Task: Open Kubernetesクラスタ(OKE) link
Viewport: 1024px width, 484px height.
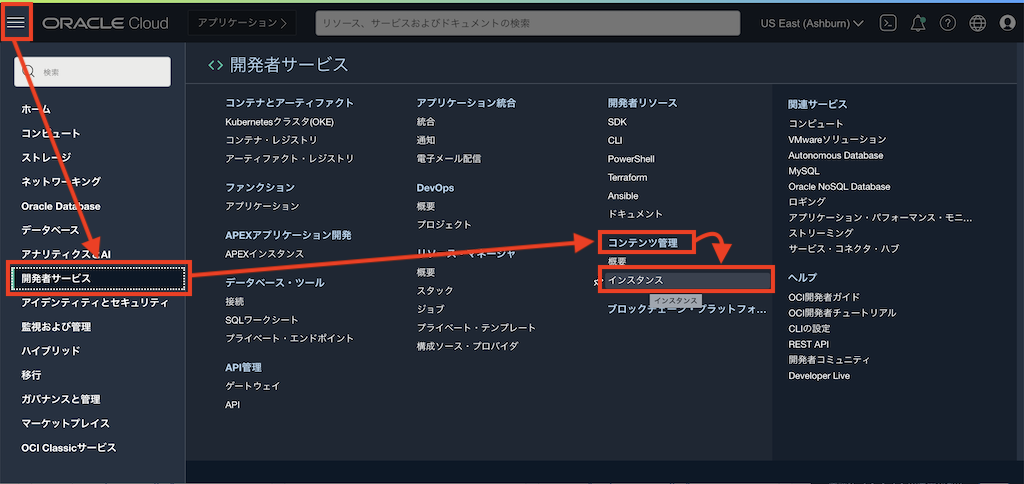Action: pos(280,121)
